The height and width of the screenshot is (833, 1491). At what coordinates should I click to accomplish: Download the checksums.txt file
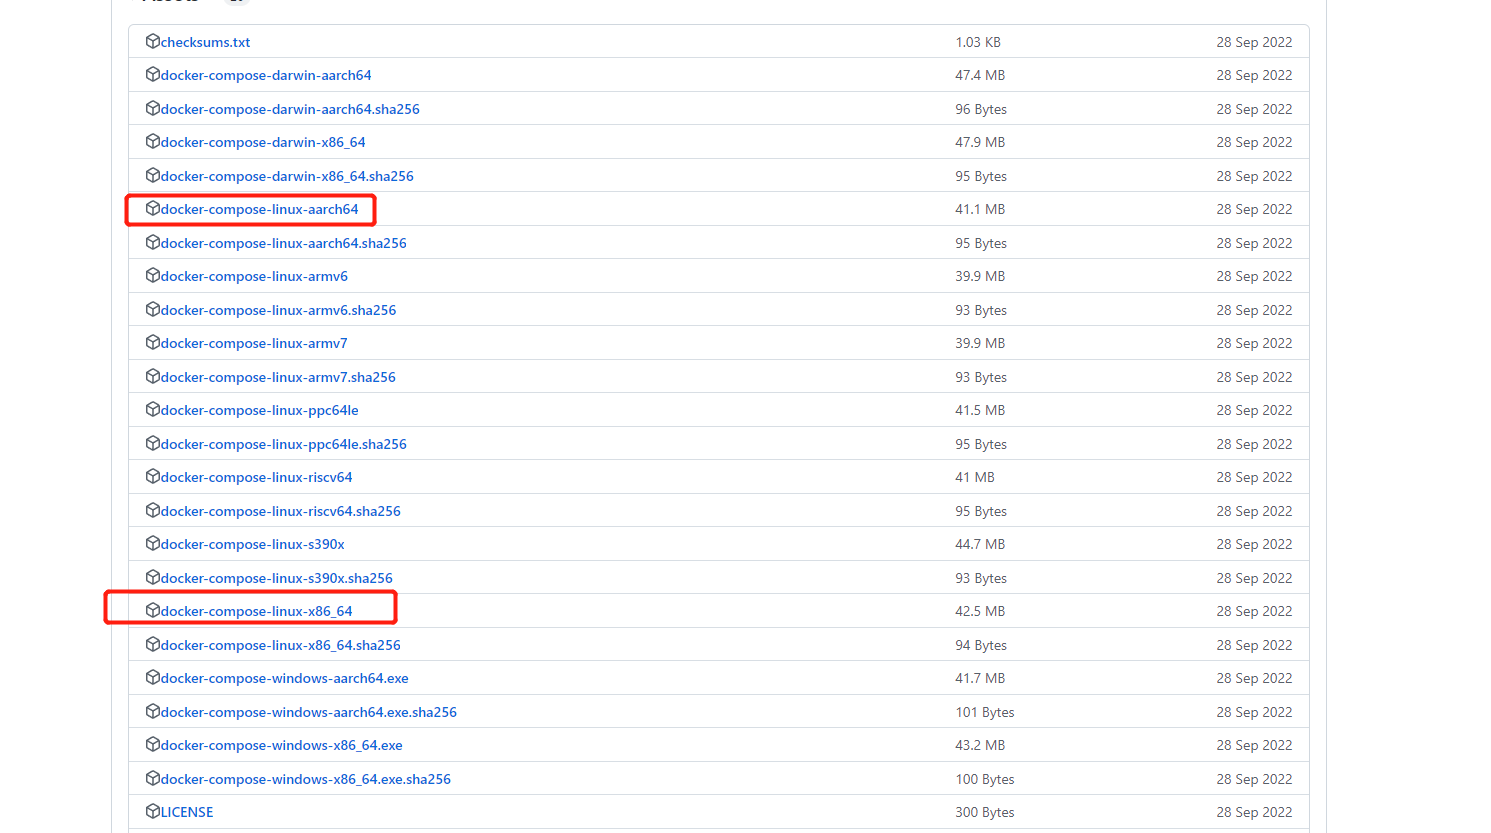(x=205, y=42)
